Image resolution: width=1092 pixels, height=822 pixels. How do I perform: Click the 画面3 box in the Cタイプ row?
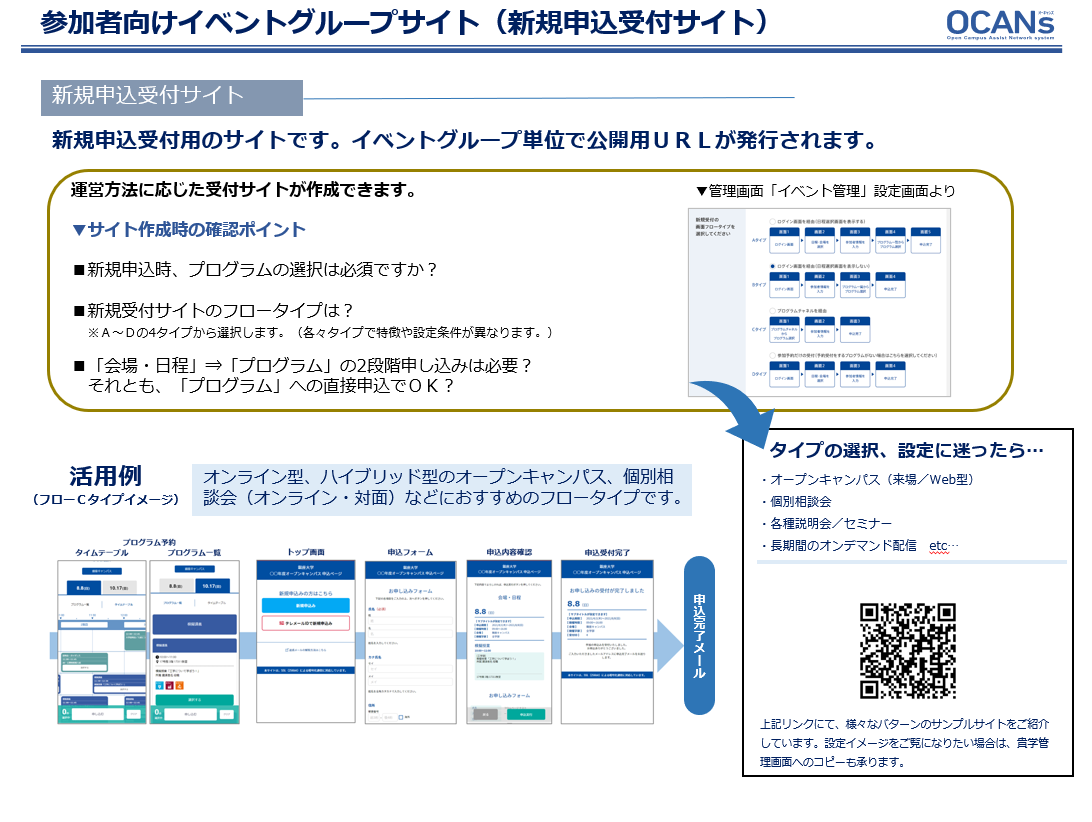pyautogui.click(x=855, y=329)
